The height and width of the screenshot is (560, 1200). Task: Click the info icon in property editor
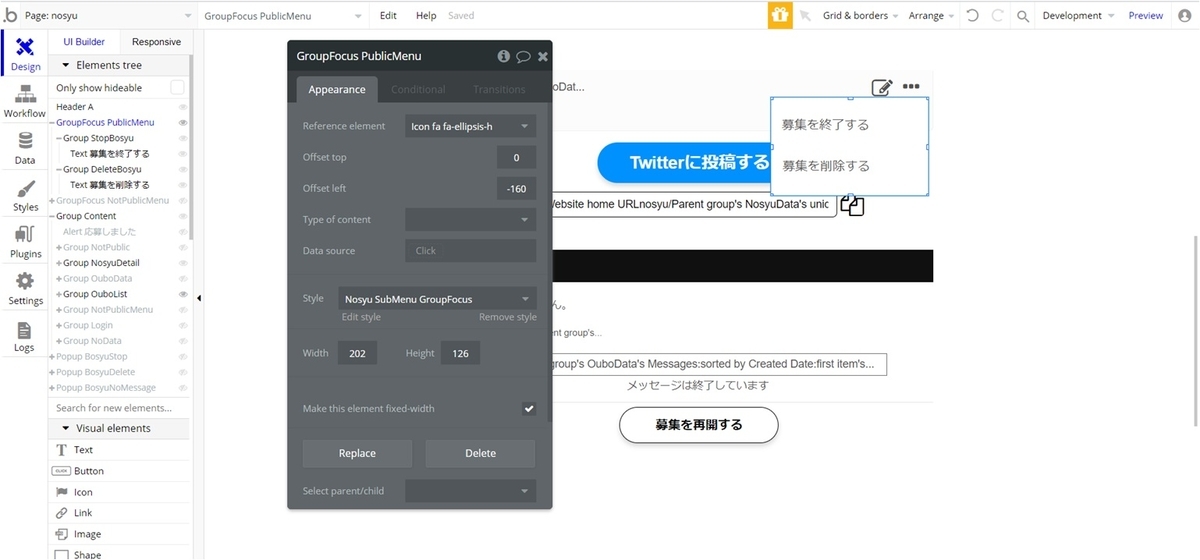click(504, 57)
